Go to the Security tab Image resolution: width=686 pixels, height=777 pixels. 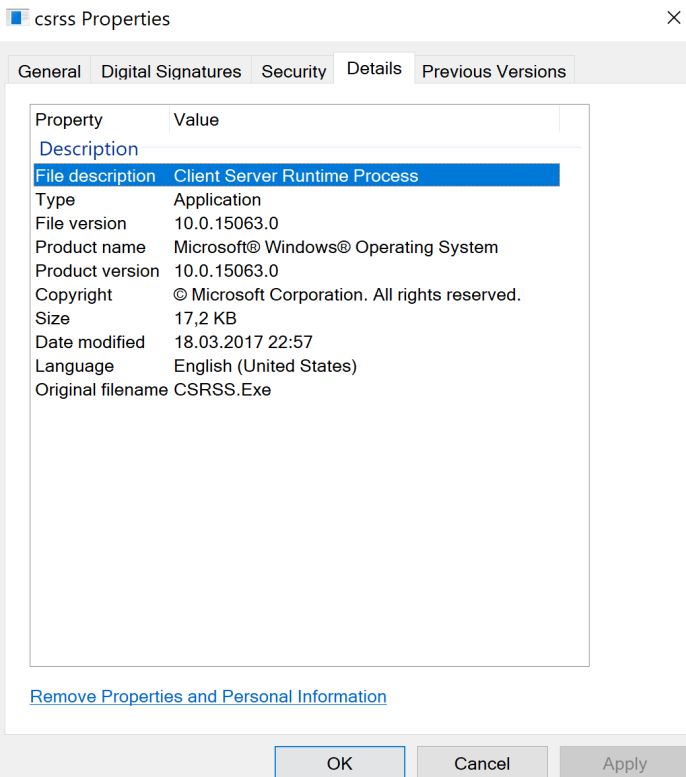[293, 71]
